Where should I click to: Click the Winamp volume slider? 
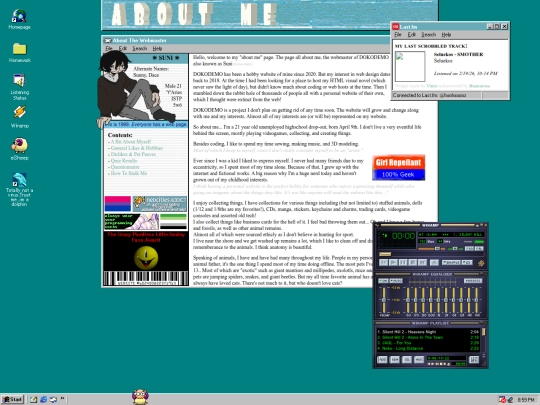431,249
